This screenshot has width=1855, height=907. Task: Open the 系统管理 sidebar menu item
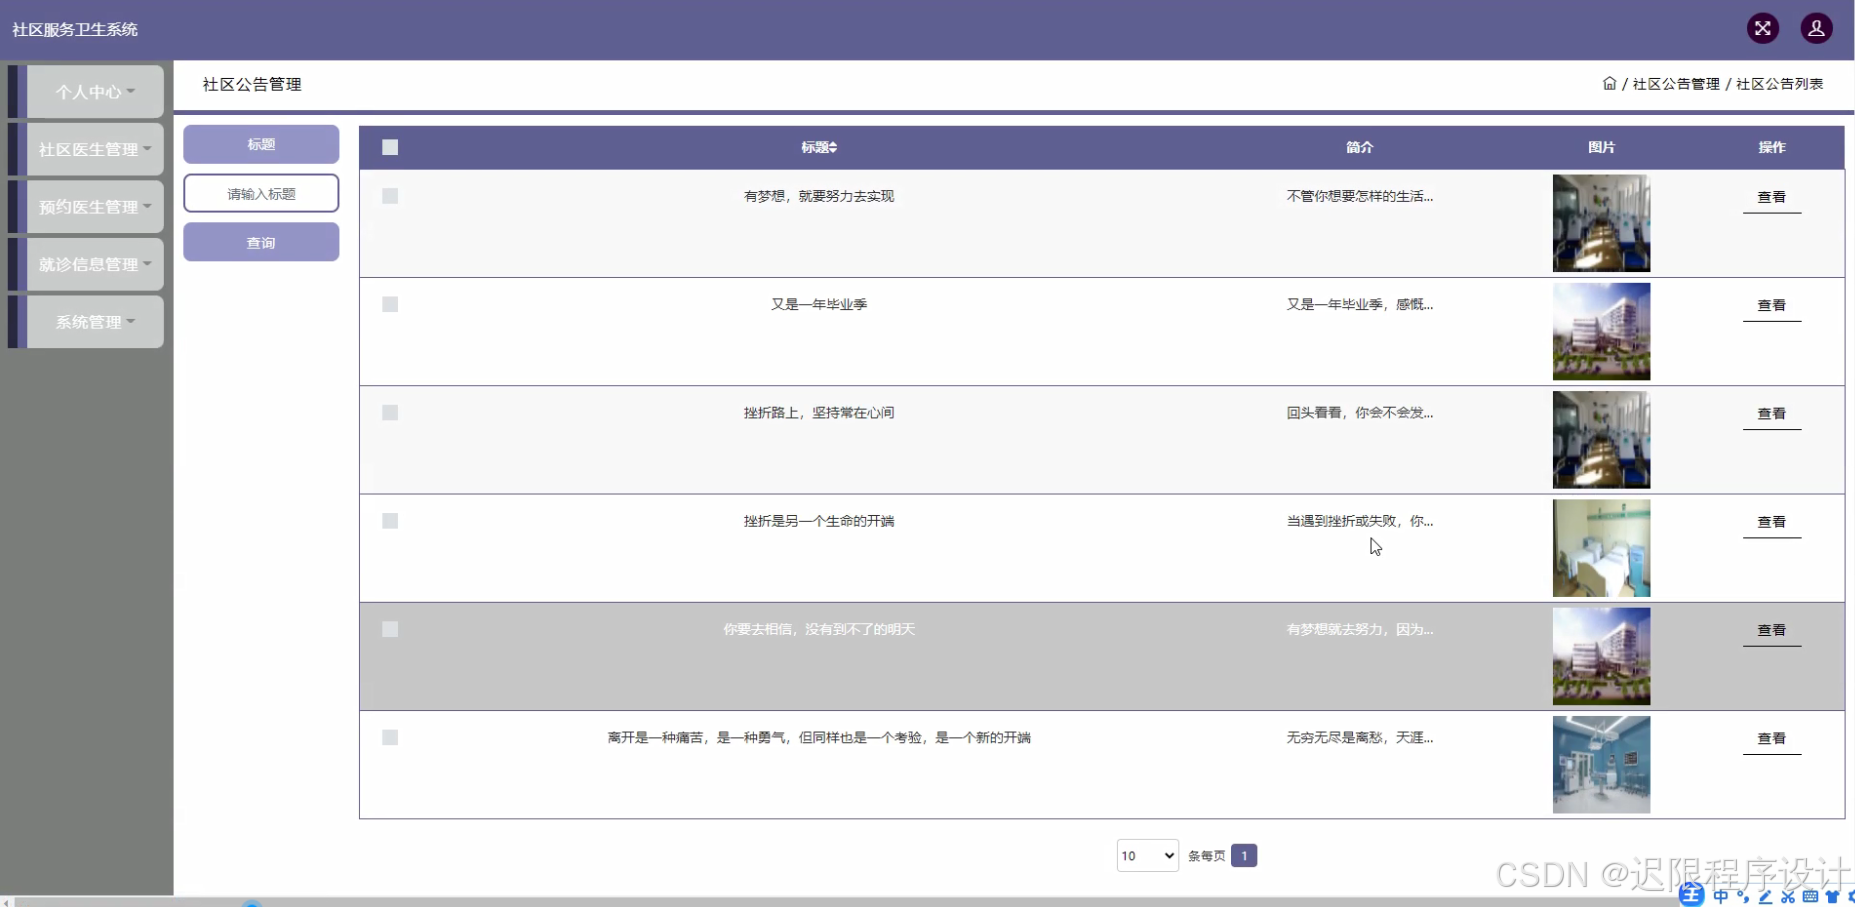(92, 321)
